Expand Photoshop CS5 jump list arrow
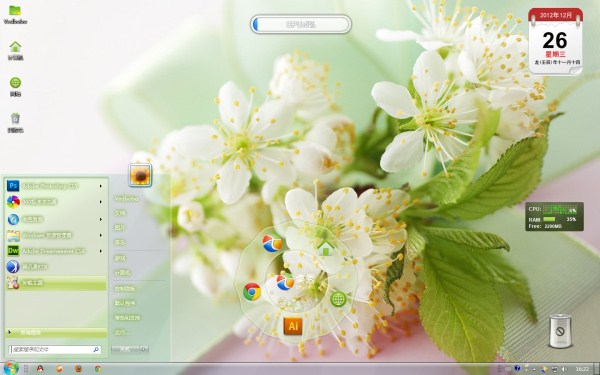The height and width of the screenshot is (375, 600). tap(101, 186)
